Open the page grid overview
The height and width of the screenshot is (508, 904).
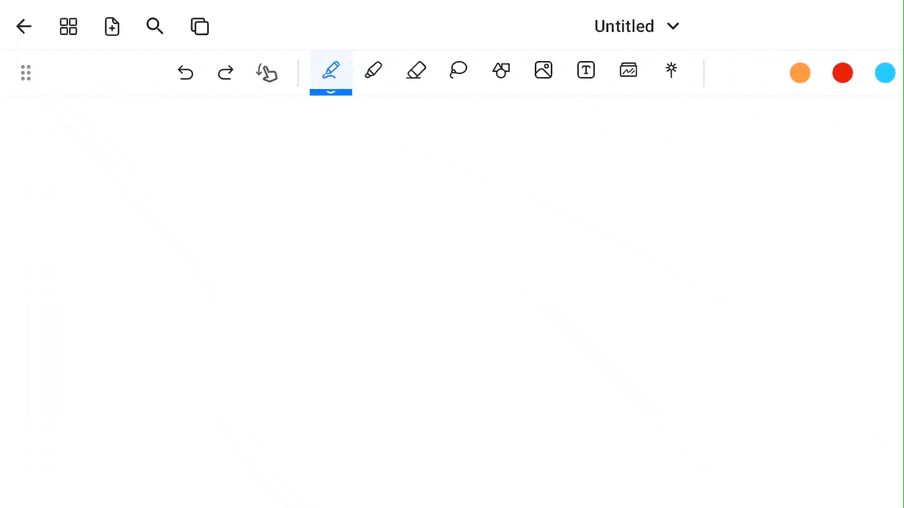point(69,27)
